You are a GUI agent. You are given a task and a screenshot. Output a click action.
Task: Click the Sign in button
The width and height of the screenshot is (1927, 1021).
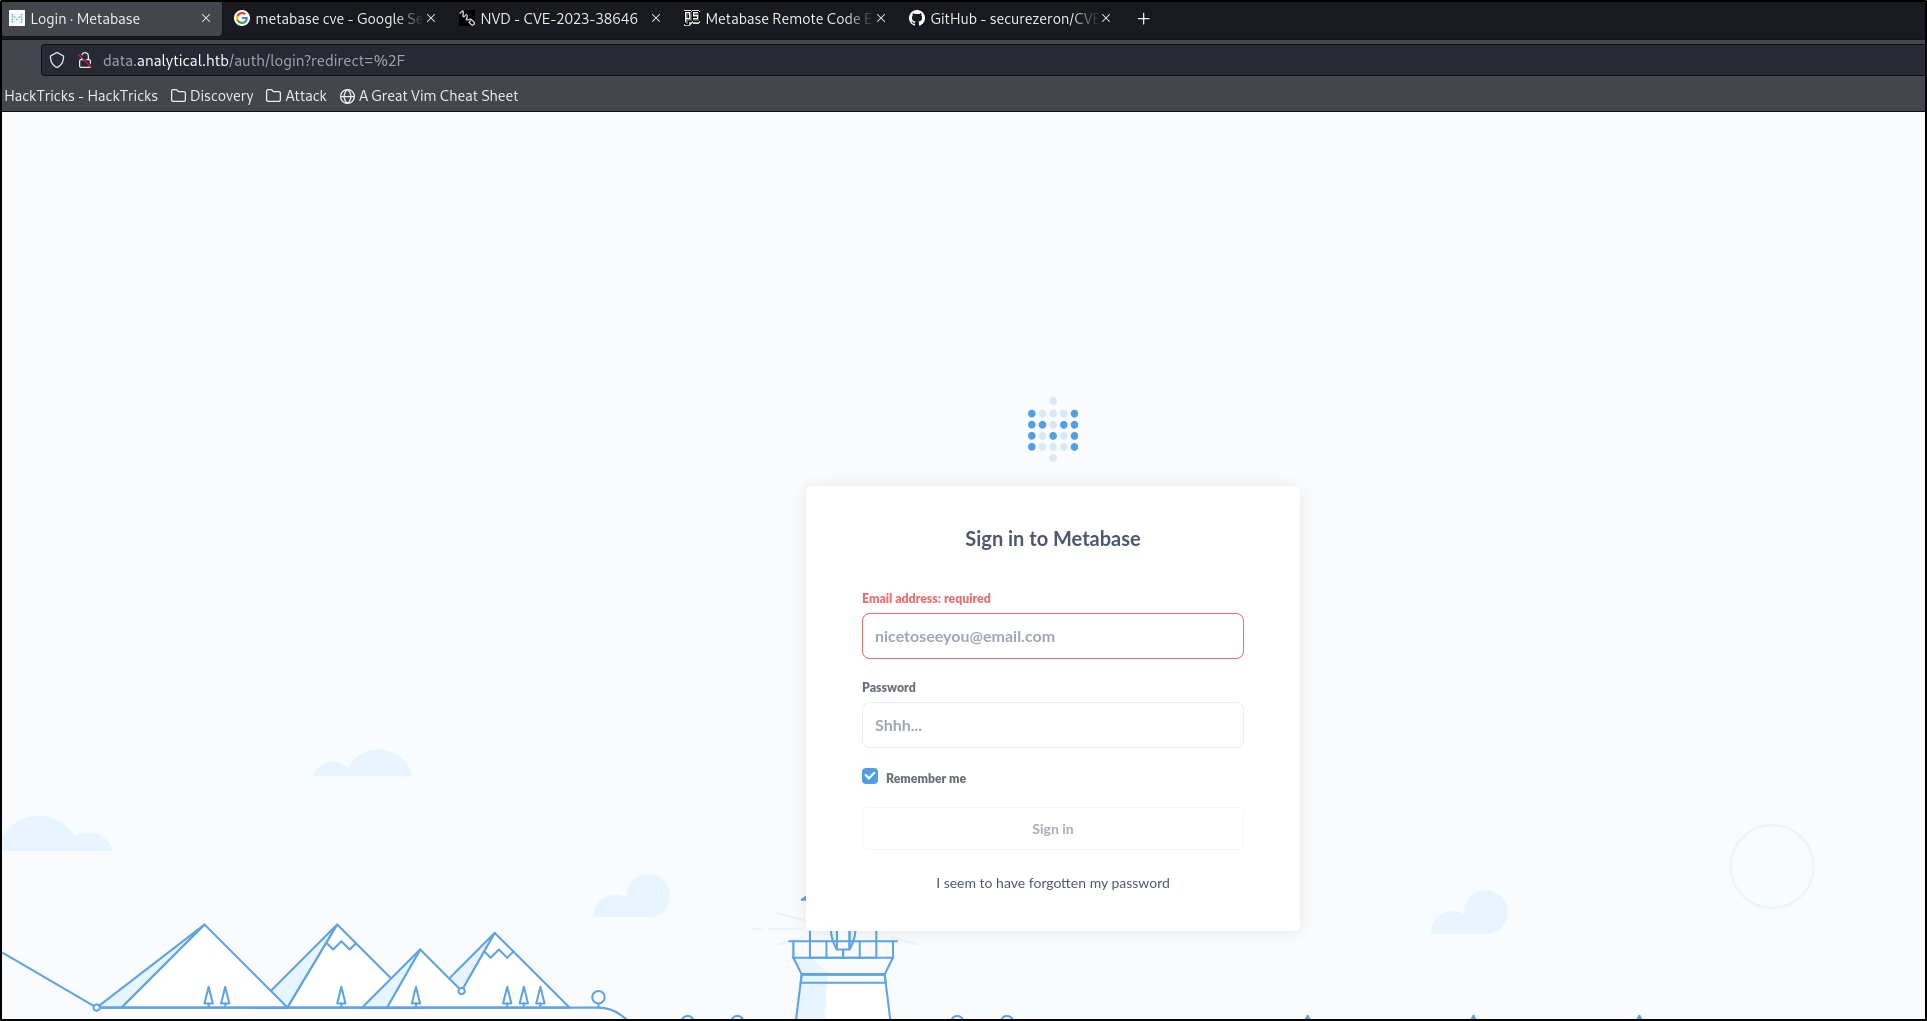[x=1053, y=829]
